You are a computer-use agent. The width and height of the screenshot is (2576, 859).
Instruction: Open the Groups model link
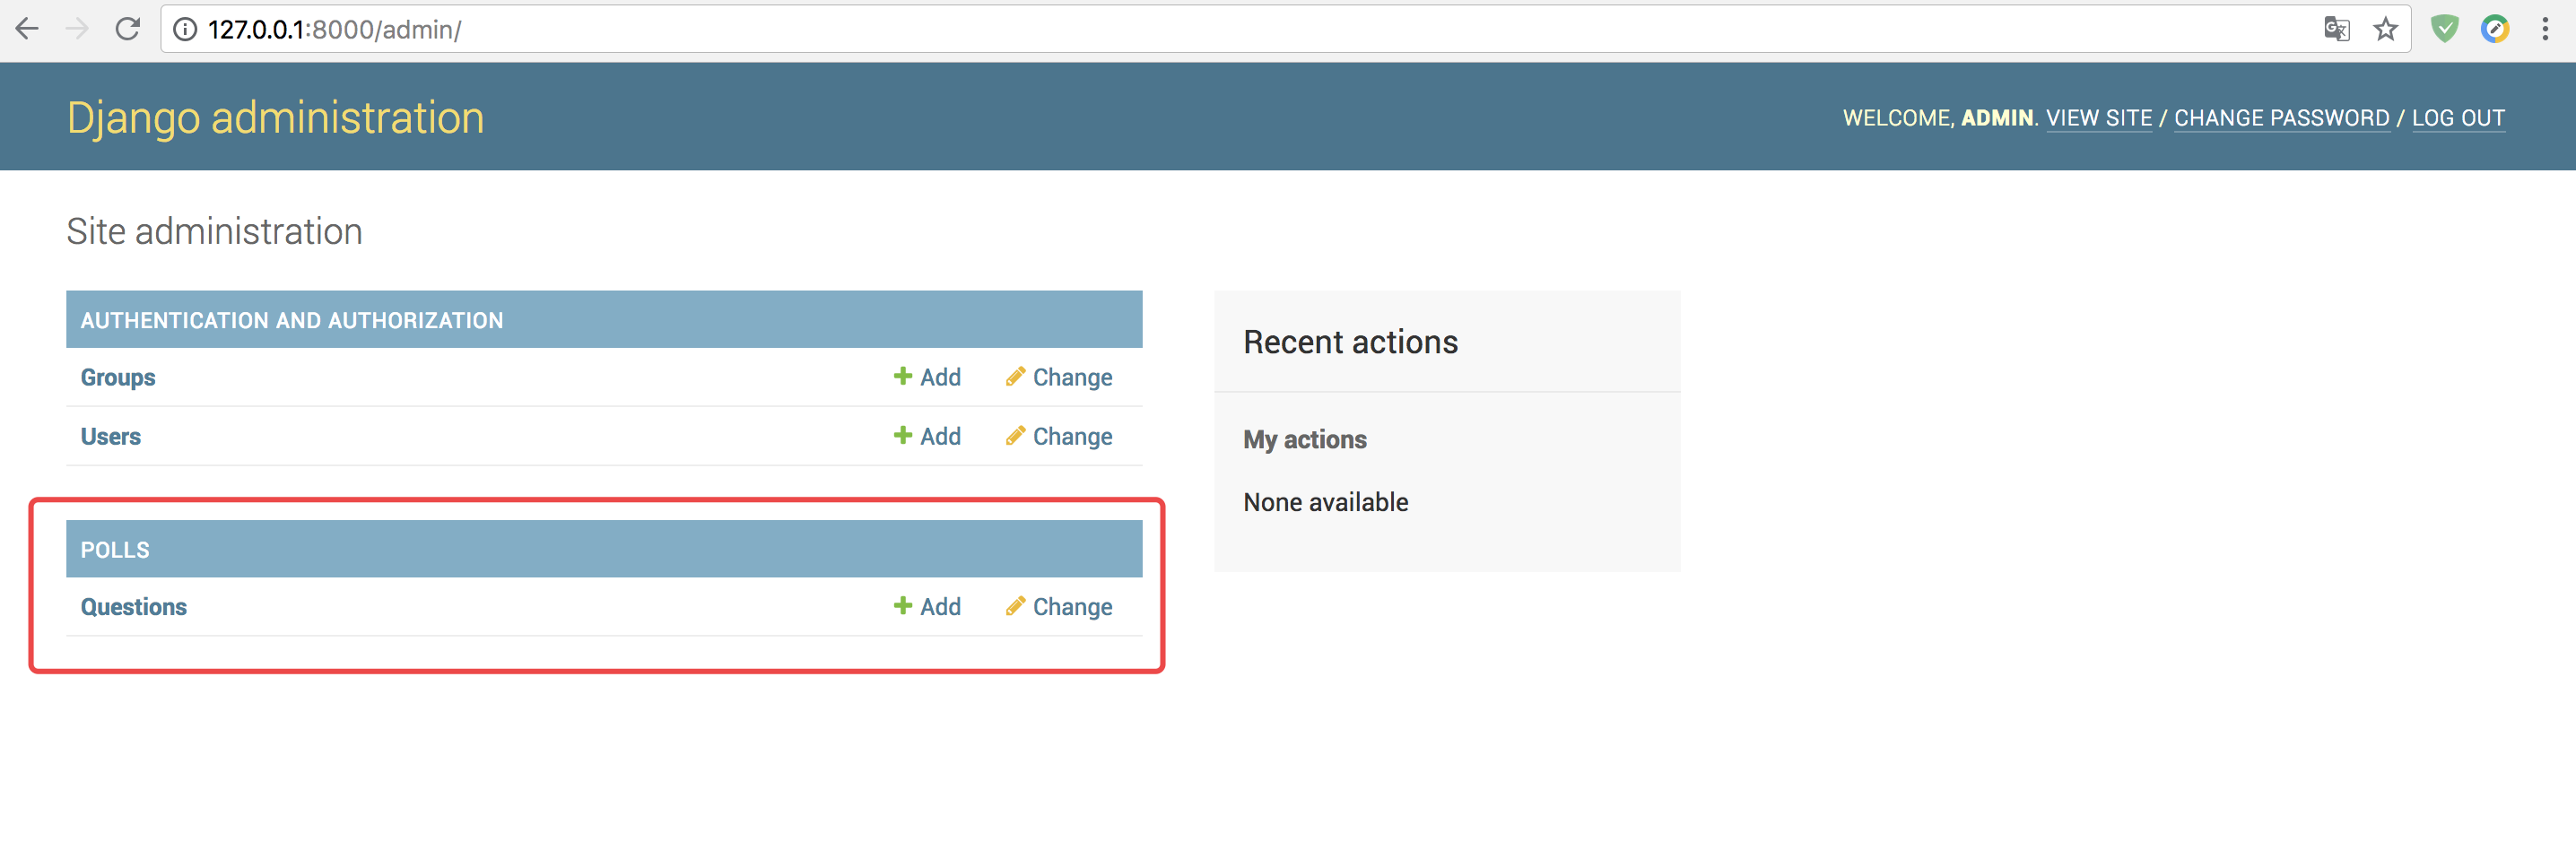coord(118,377)
